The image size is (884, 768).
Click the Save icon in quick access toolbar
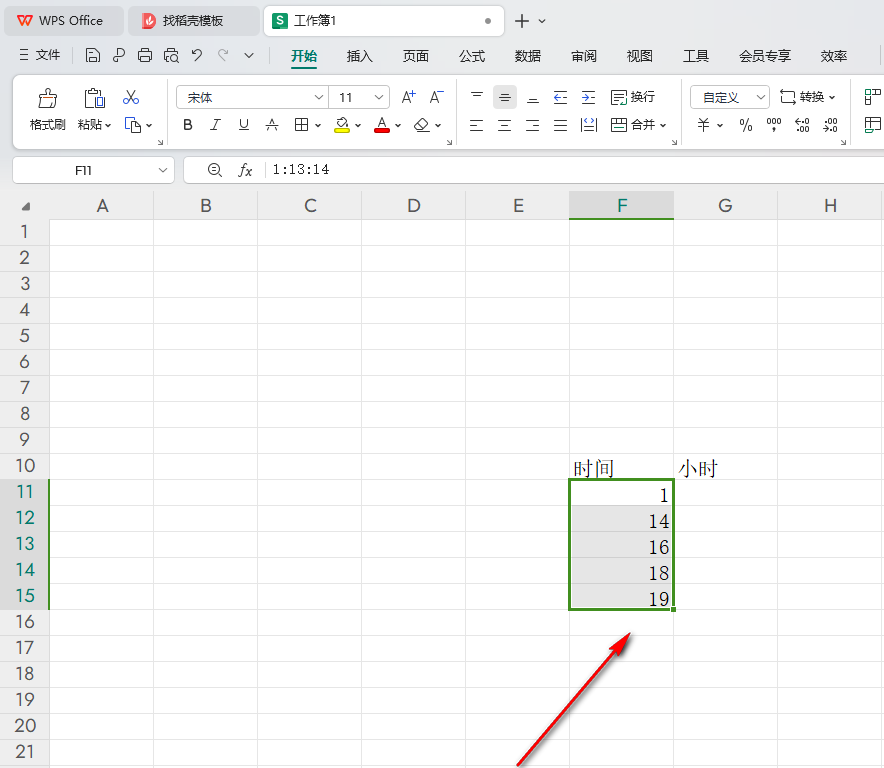(x=93, y=56)
